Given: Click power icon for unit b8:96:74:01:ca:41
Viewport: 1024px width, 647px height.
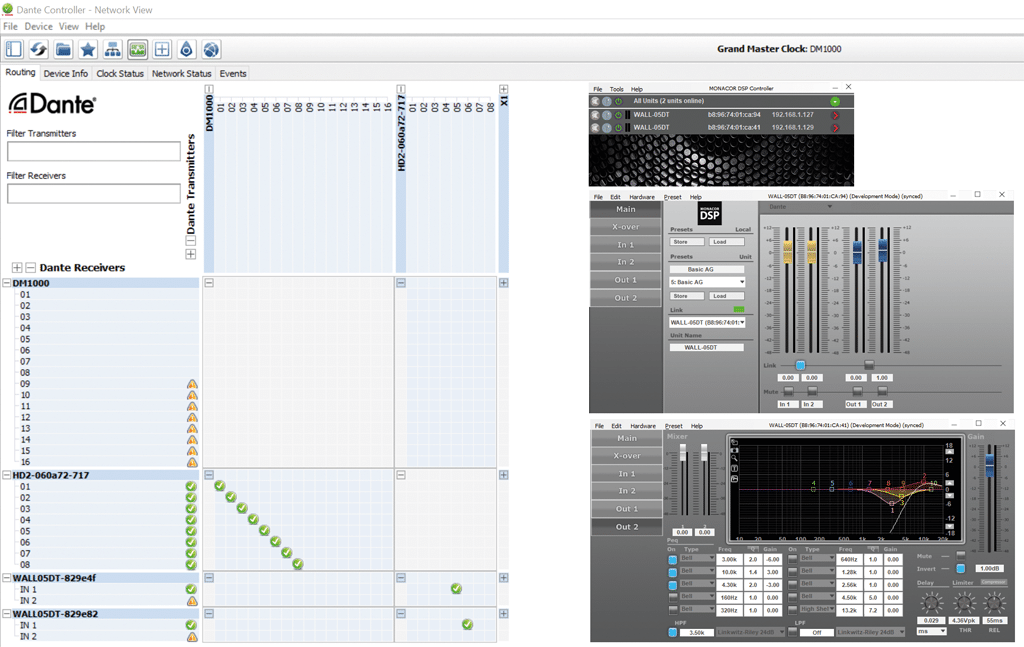Looking at the screenshot, I should pyautogui.click(x=618, y=128).
